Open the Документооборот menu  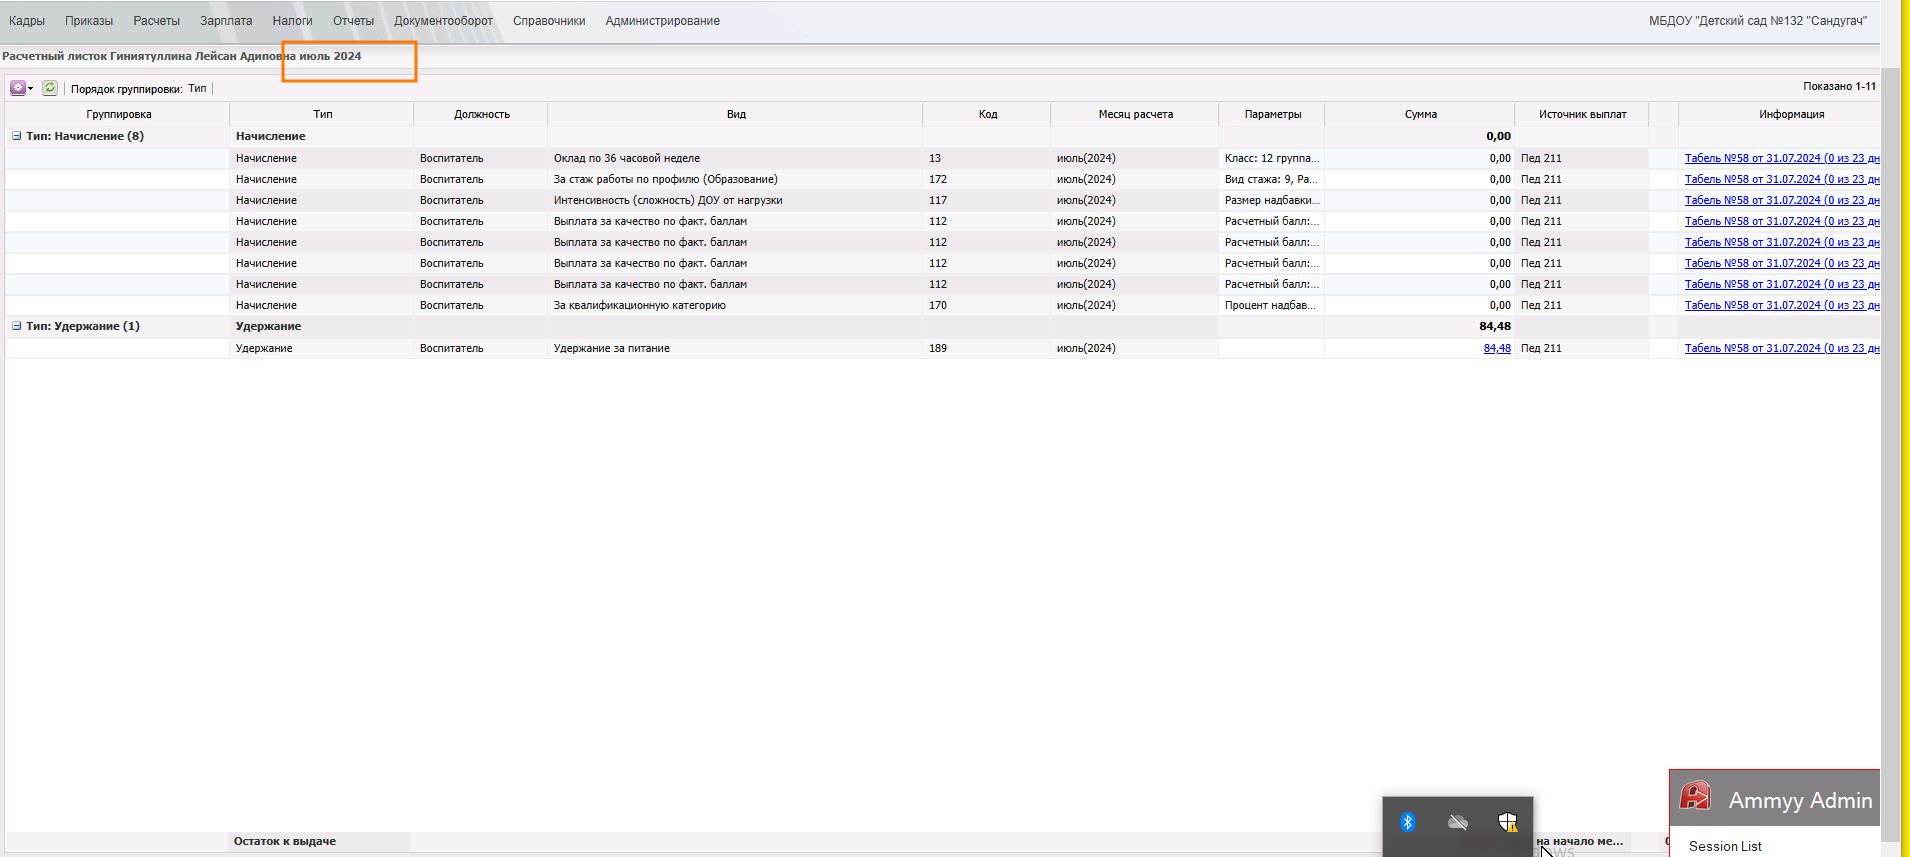point(443,21)
